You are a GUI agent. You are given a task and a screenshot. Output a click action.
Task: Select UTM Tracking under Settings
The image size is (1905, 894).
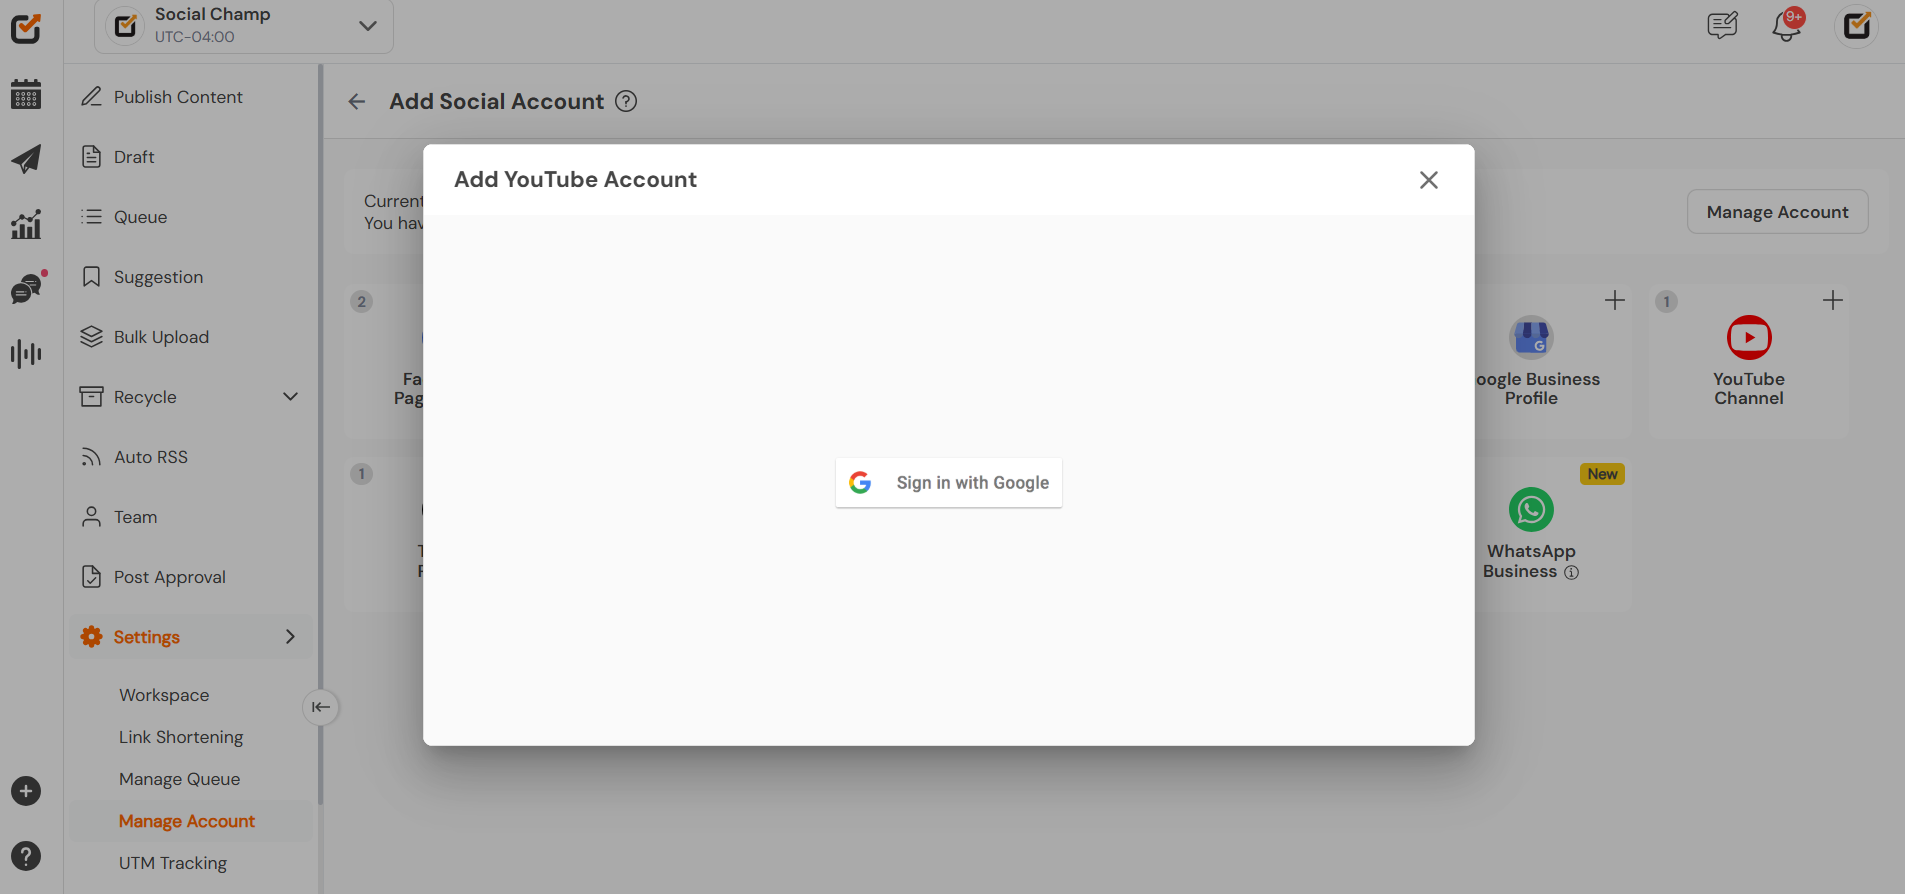173,863
